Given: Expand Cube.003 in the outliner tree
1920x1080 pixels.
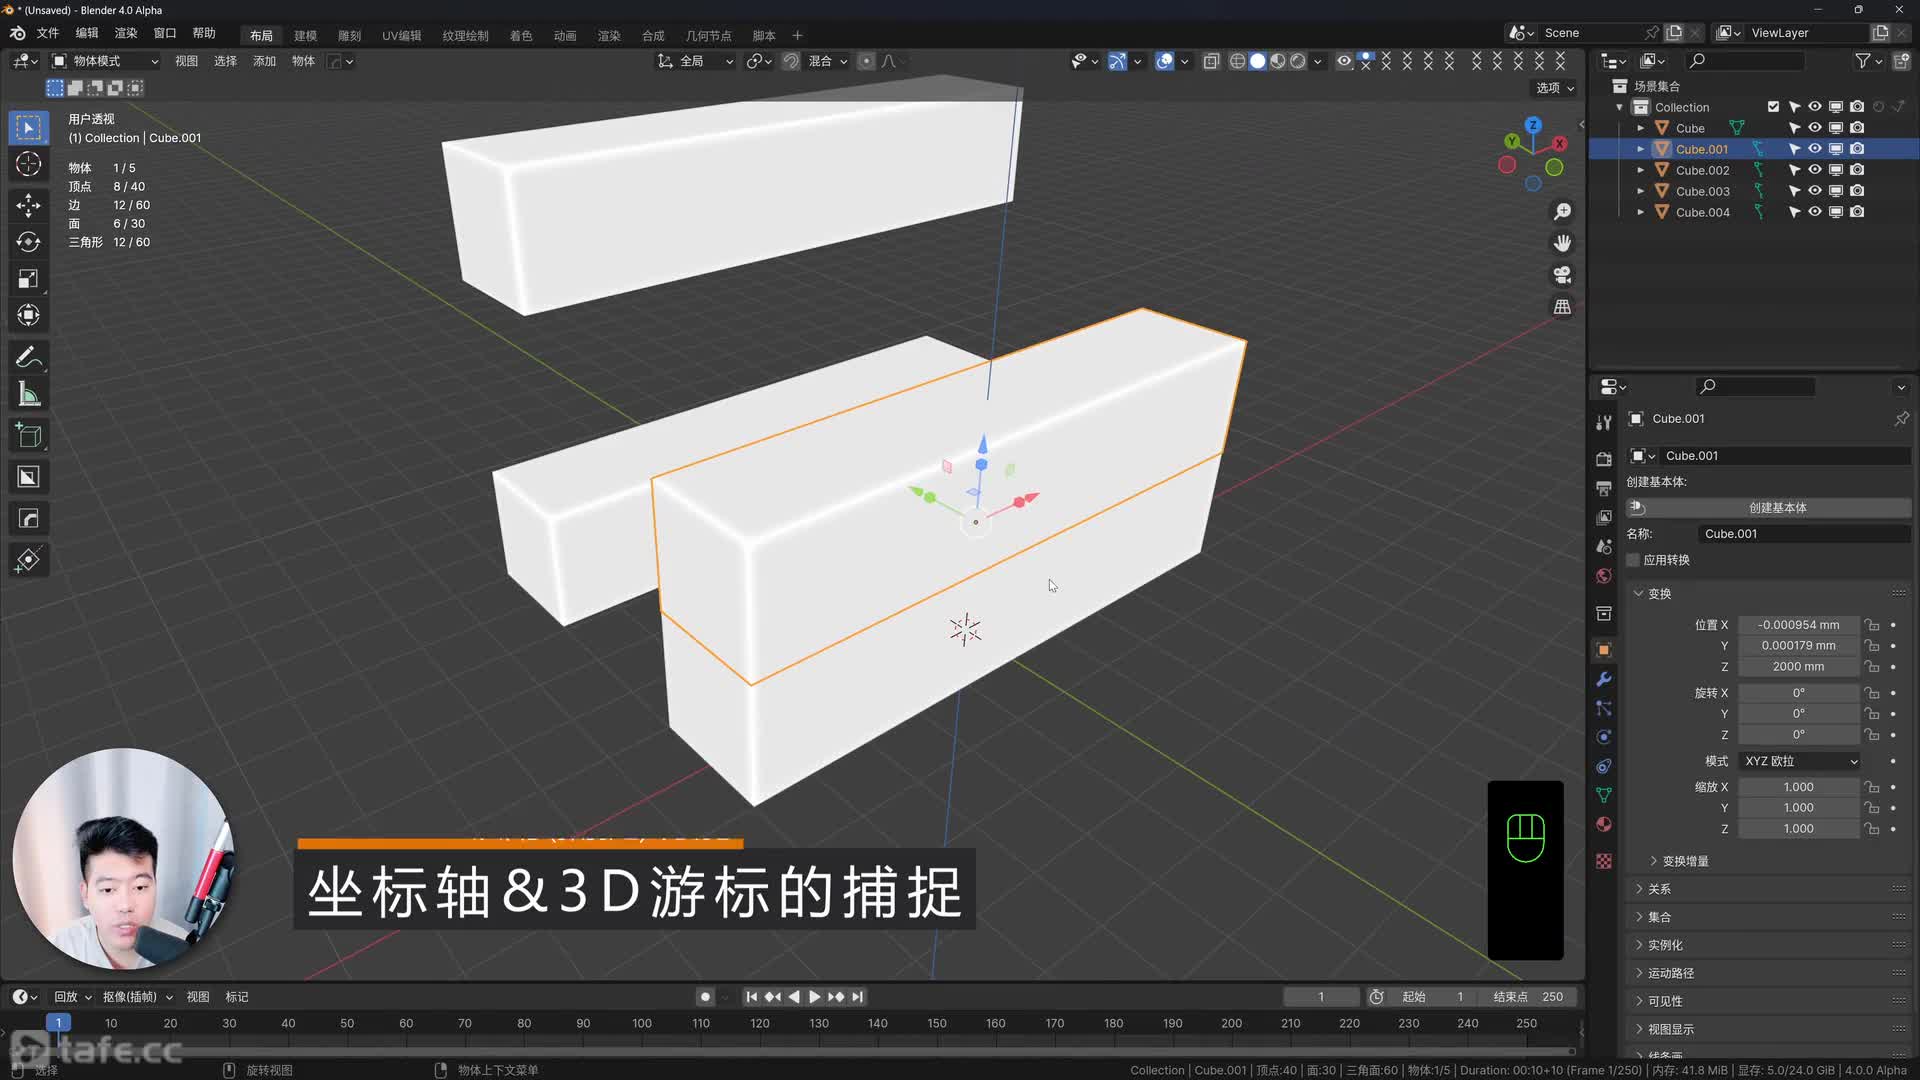Looking at the screenshot, I should click(x=1640, y=191).
